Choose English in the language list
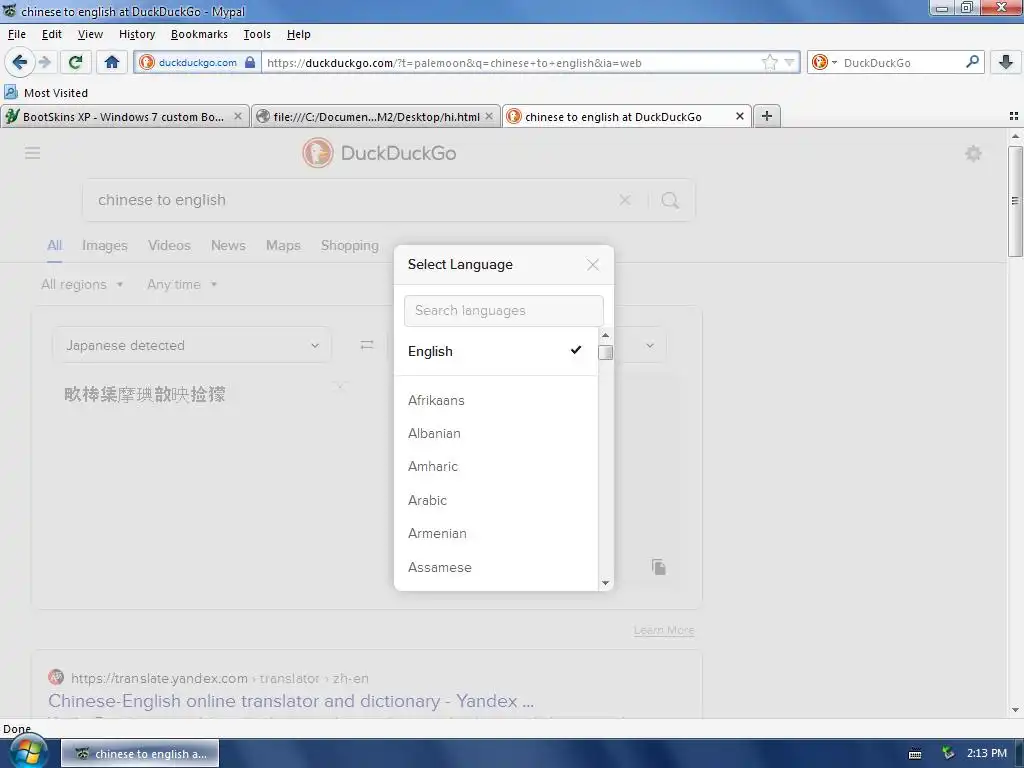Image resolution: width=1024 pixels, height=768 pixels. [x=496, y=351]
